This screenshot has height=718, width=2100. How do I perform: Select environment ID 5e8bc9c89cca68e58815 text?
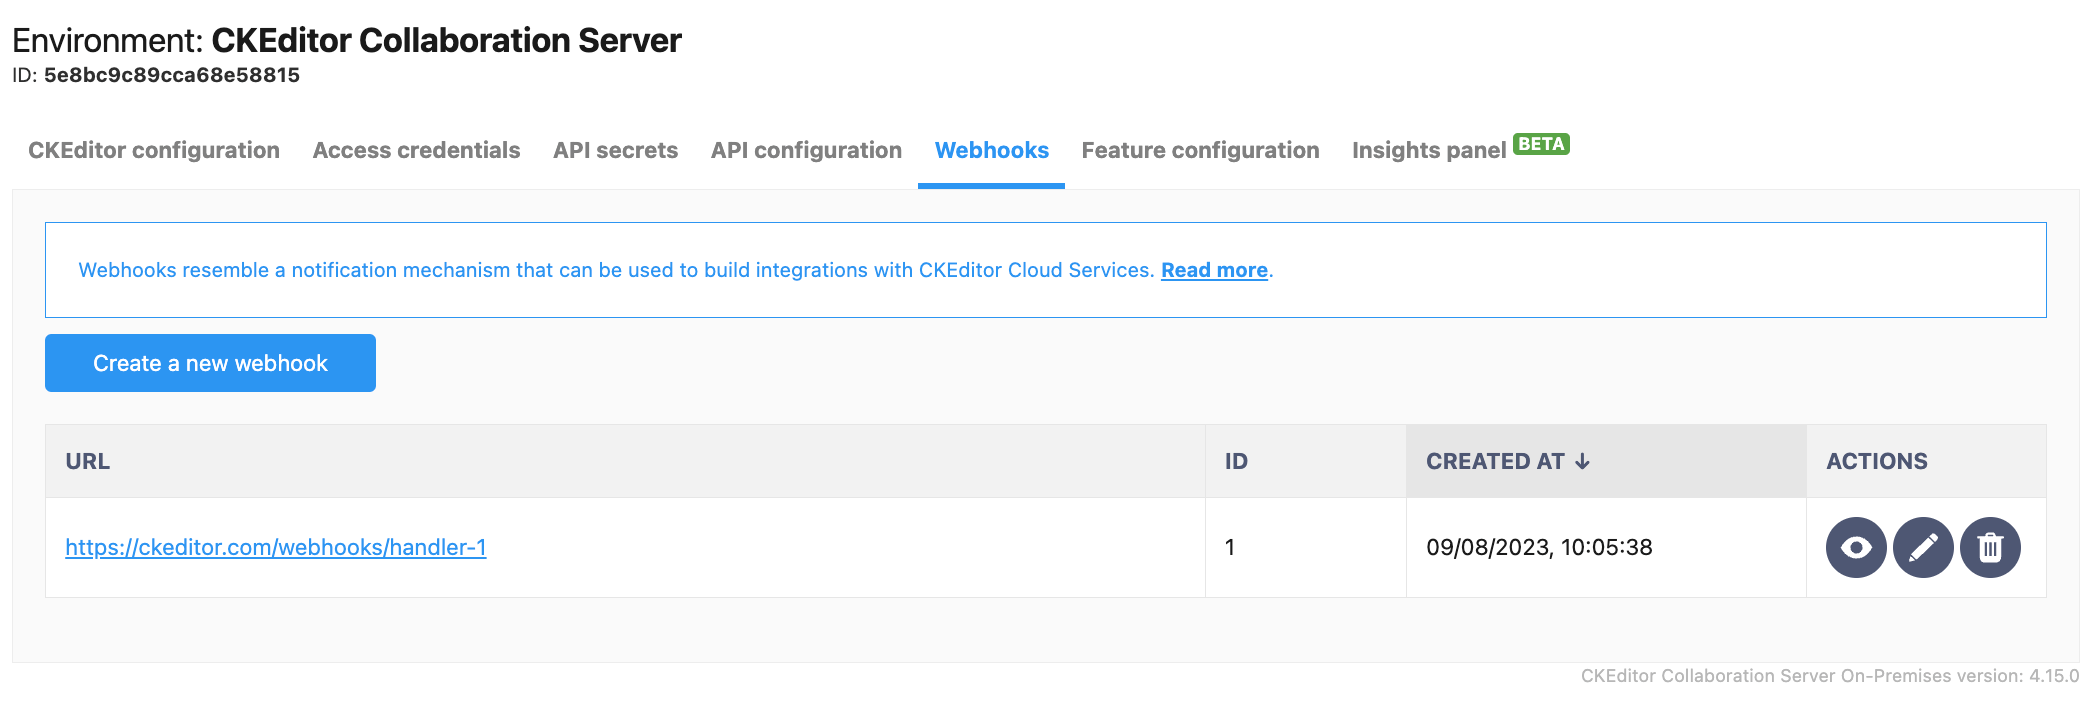(x=172, y=75)
